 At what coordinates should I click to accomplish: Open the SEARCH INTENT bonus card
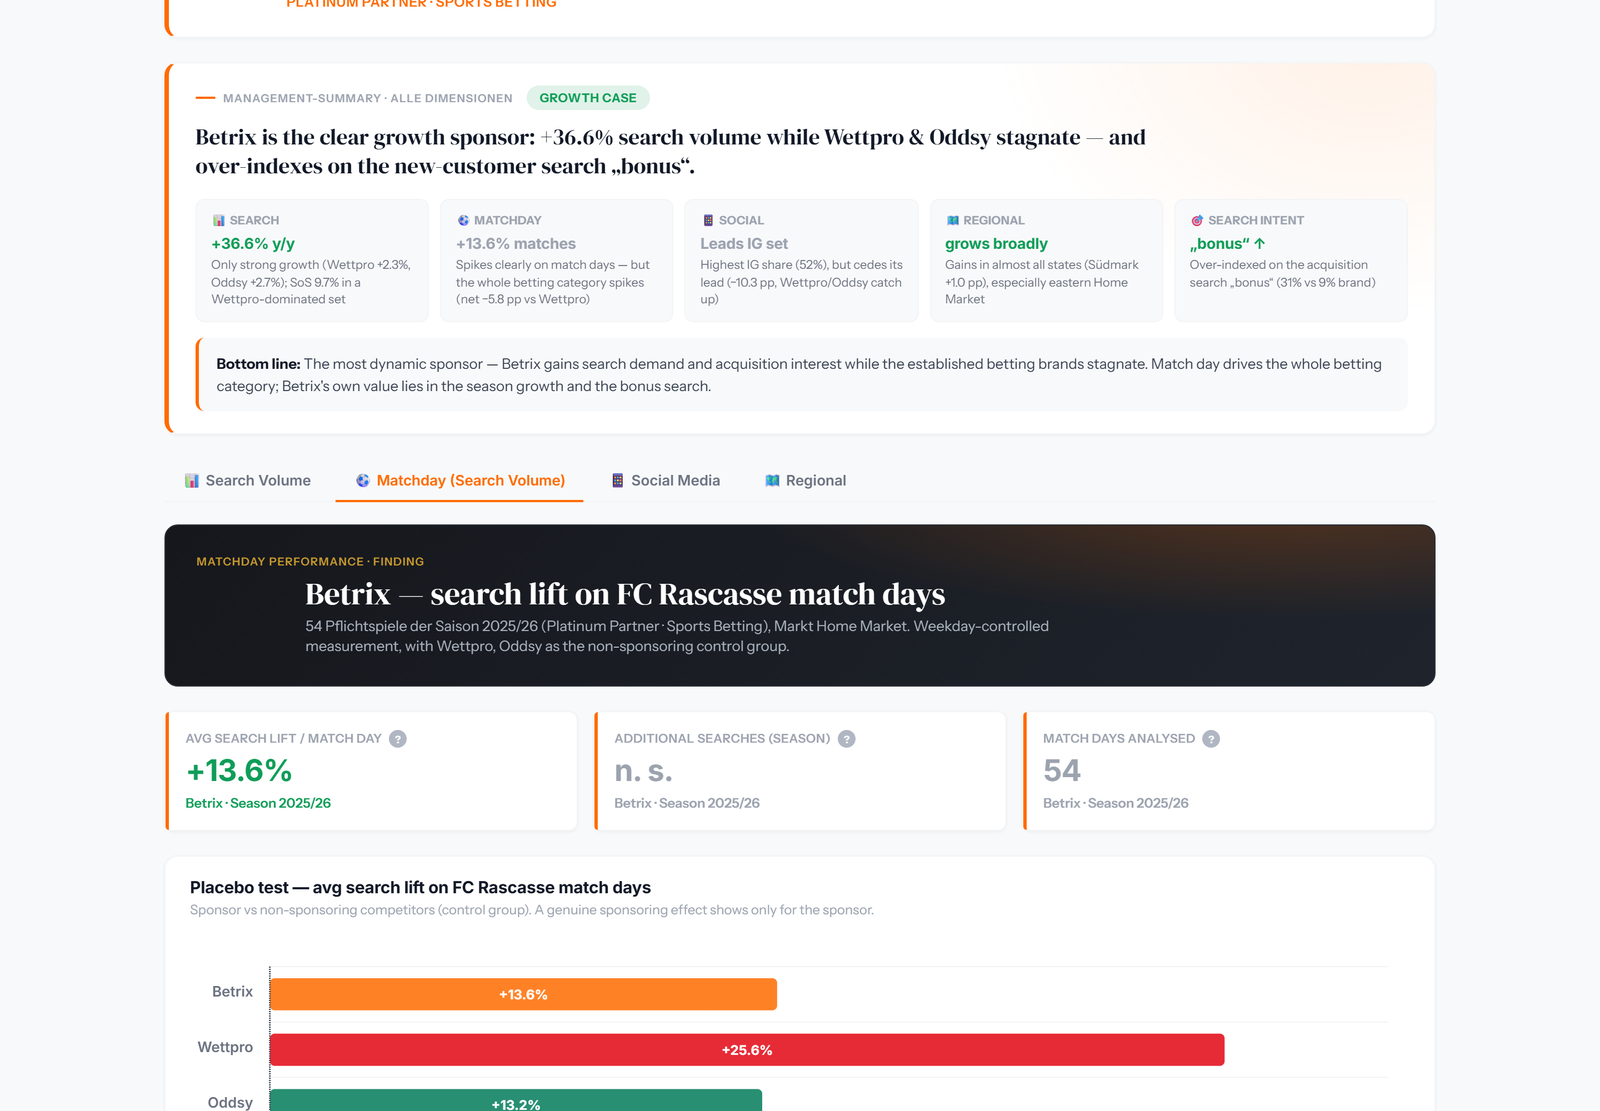point(1291,260)
